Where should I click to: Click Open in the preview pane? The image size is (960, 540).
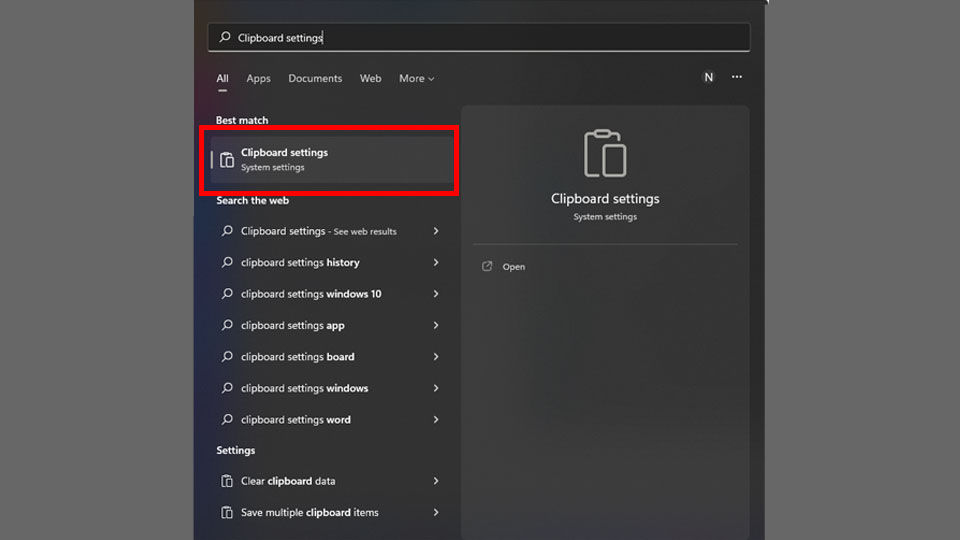tap(513, 267)
